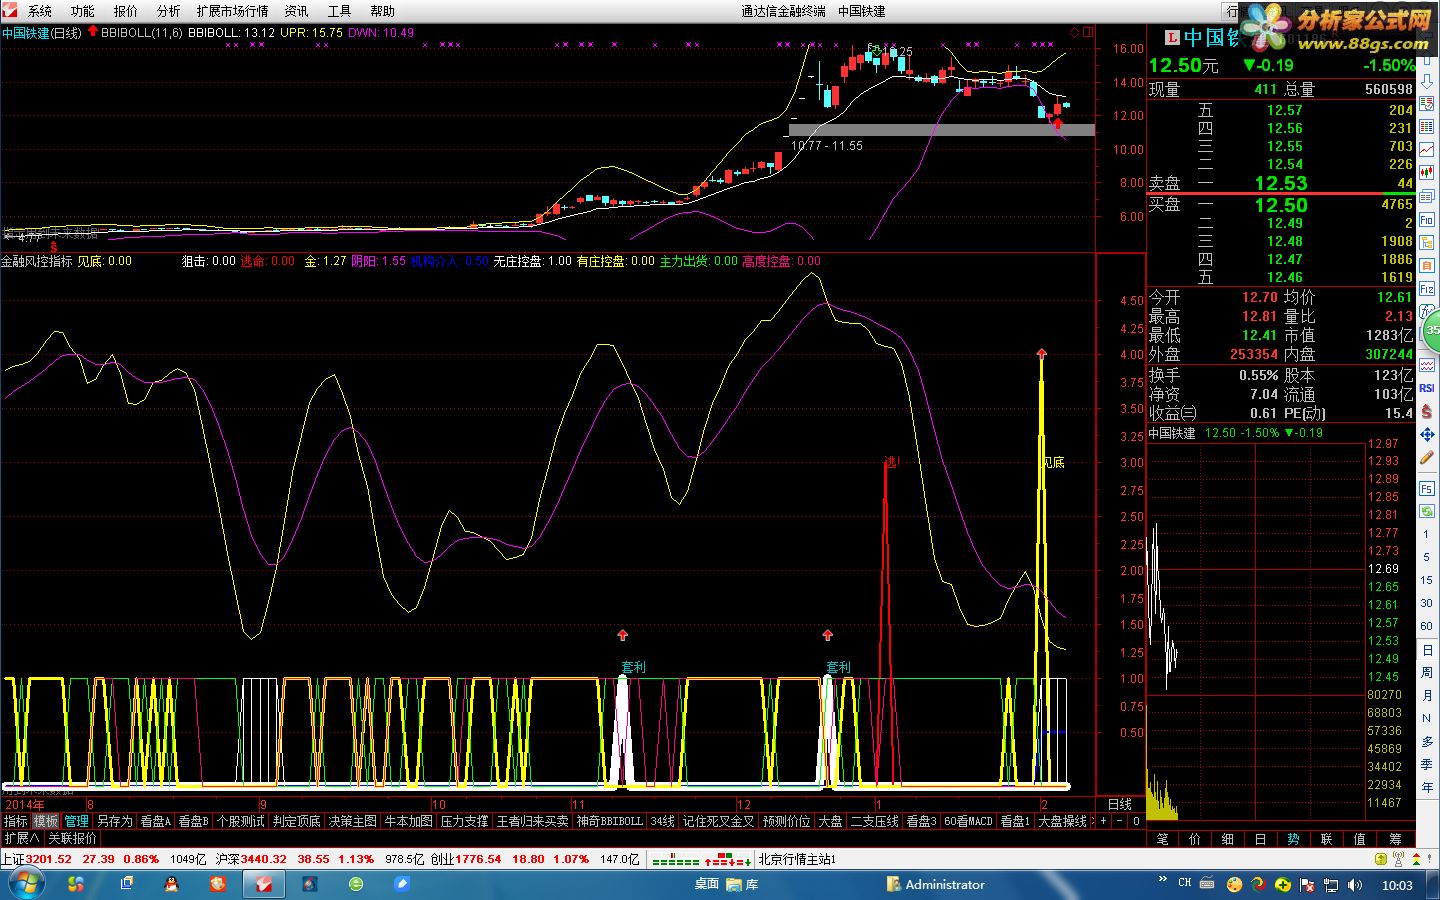This screenshot has height=900, width=1440.
Task: Switch to the 60-minute period
Action: point(1427,626)
